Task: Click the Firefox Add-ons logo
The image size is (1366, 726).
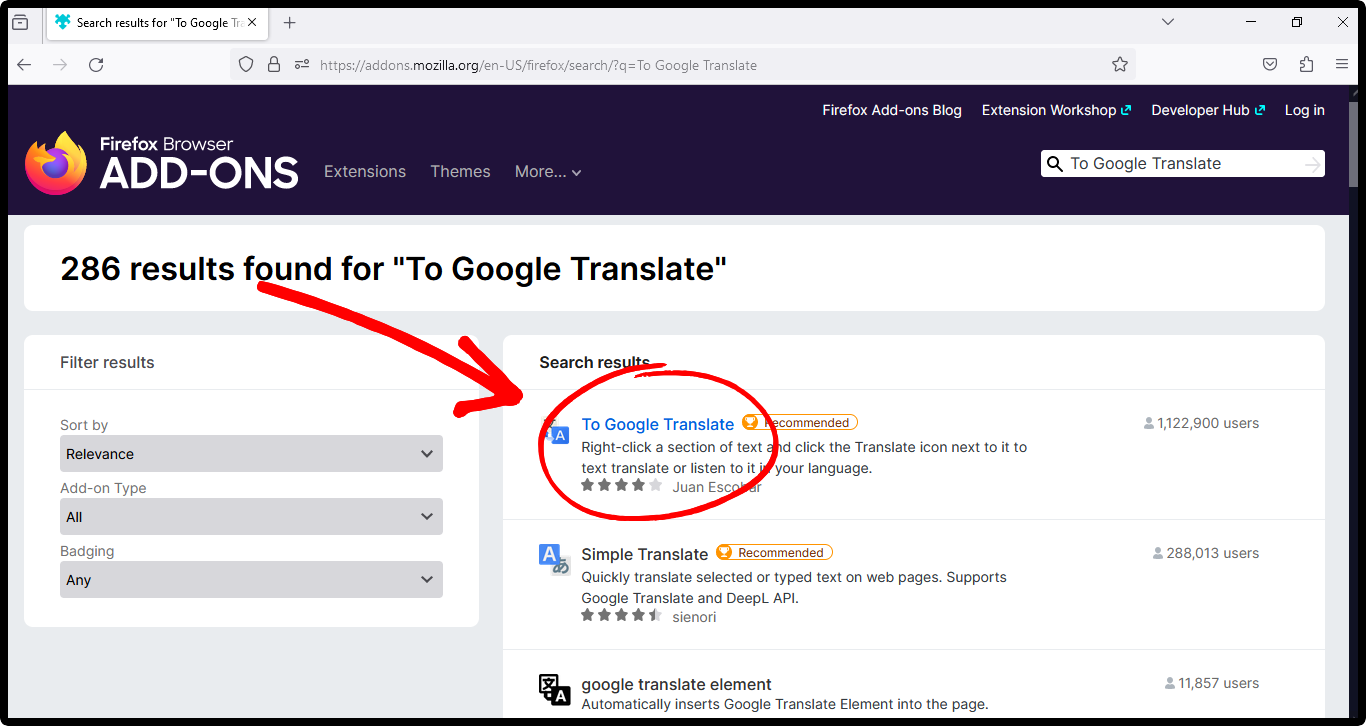Action: click(x=162, y=163)
